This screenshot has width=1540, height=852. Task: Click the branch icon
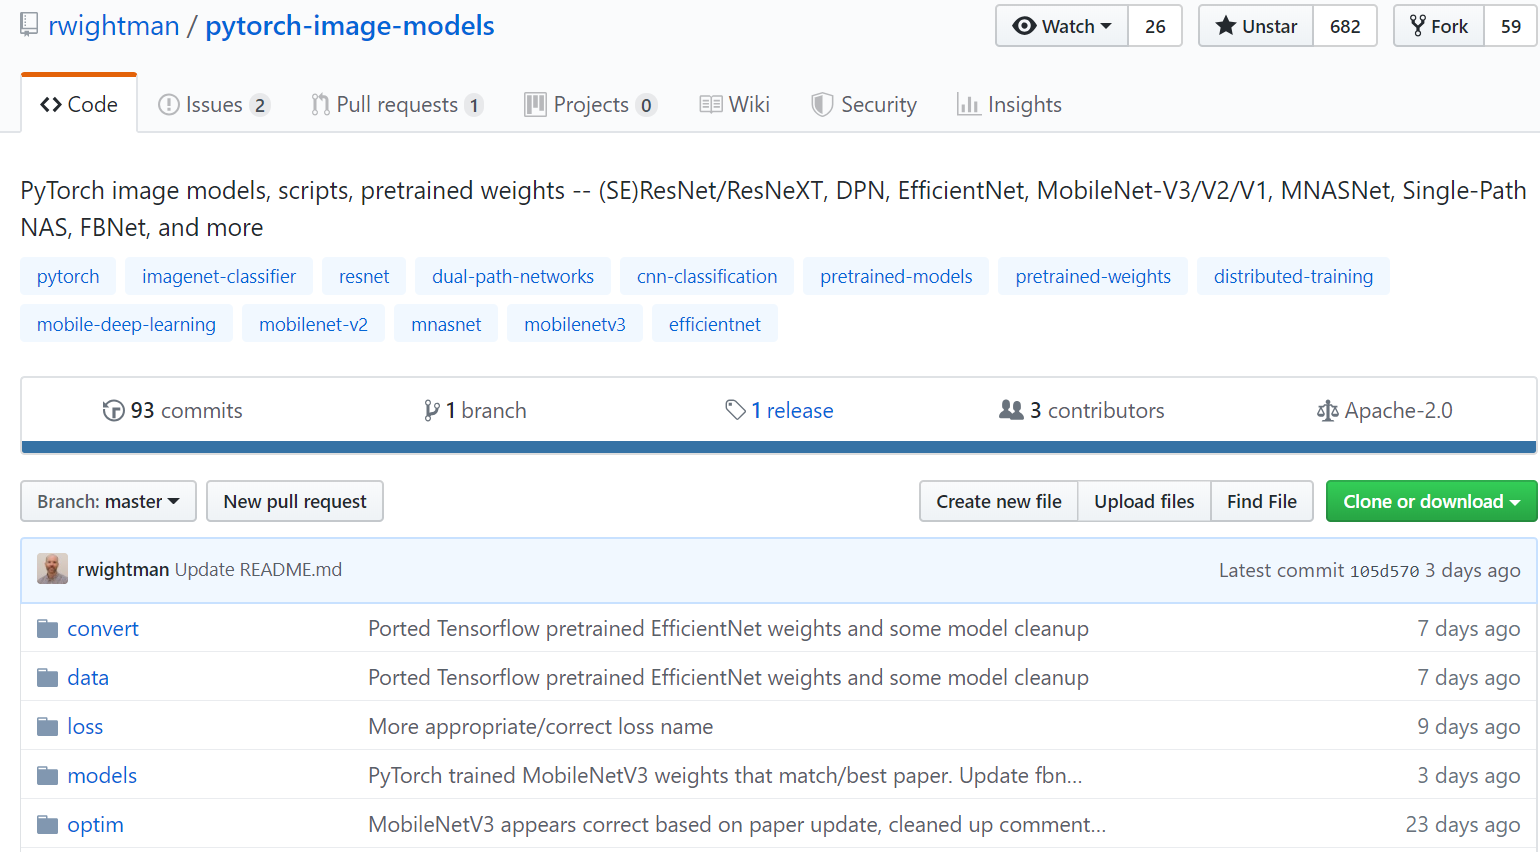click(x=431, y=411)
